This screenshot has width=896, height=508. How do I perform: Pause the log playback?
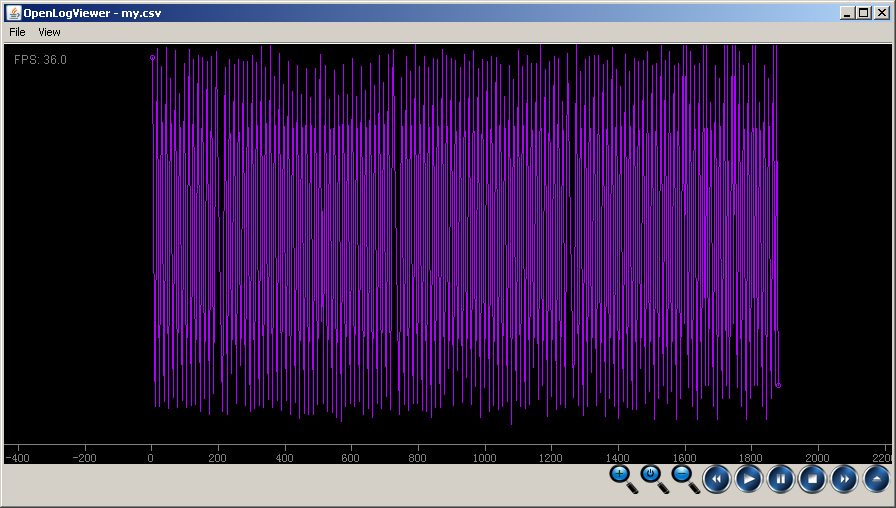[x=780, y=480]
